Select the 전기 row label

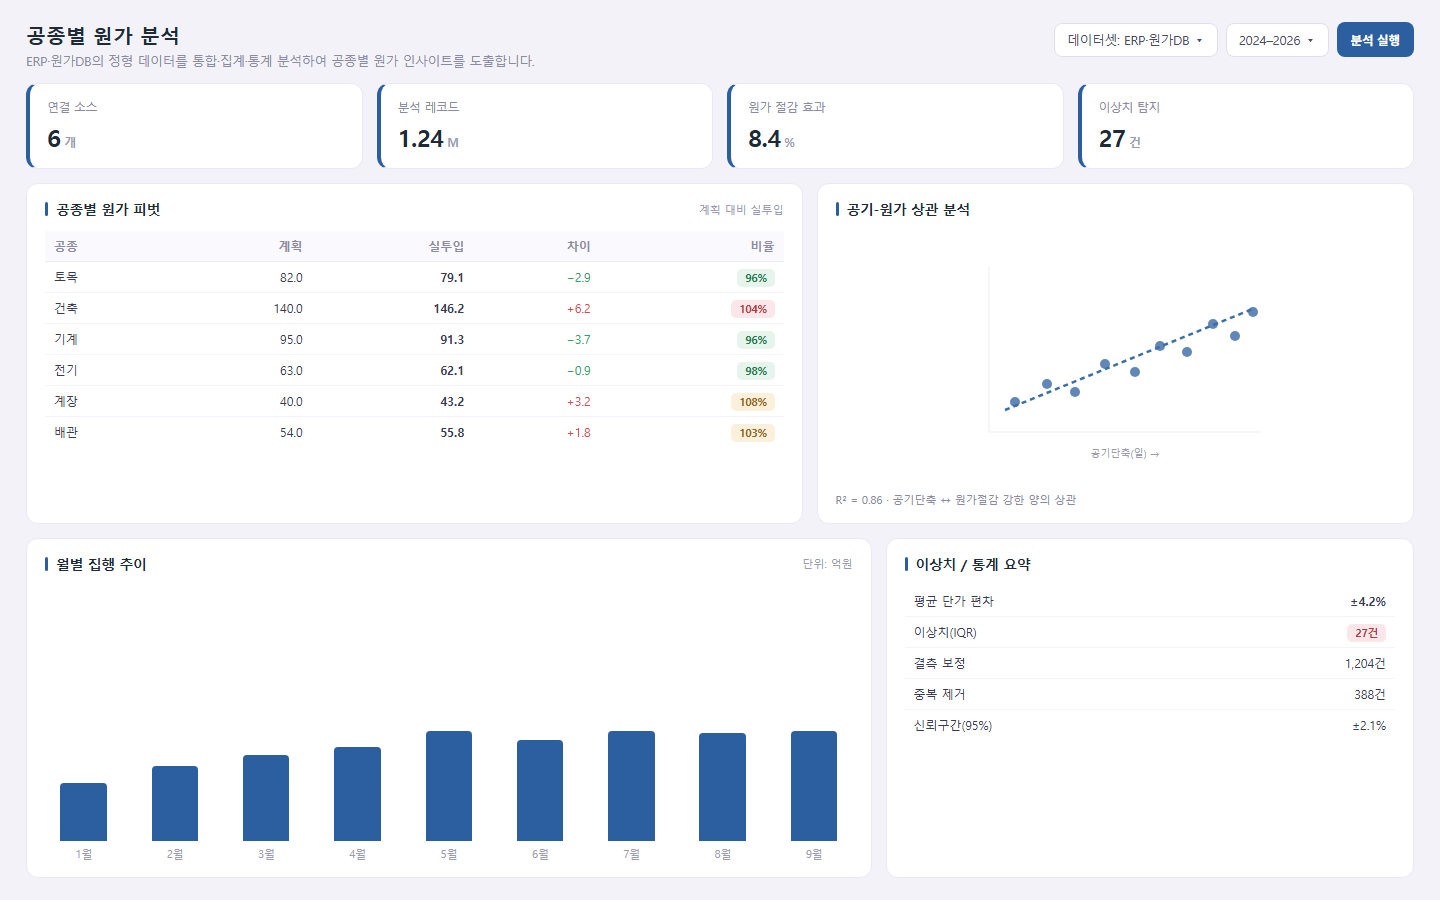click(x=66, y=370)
